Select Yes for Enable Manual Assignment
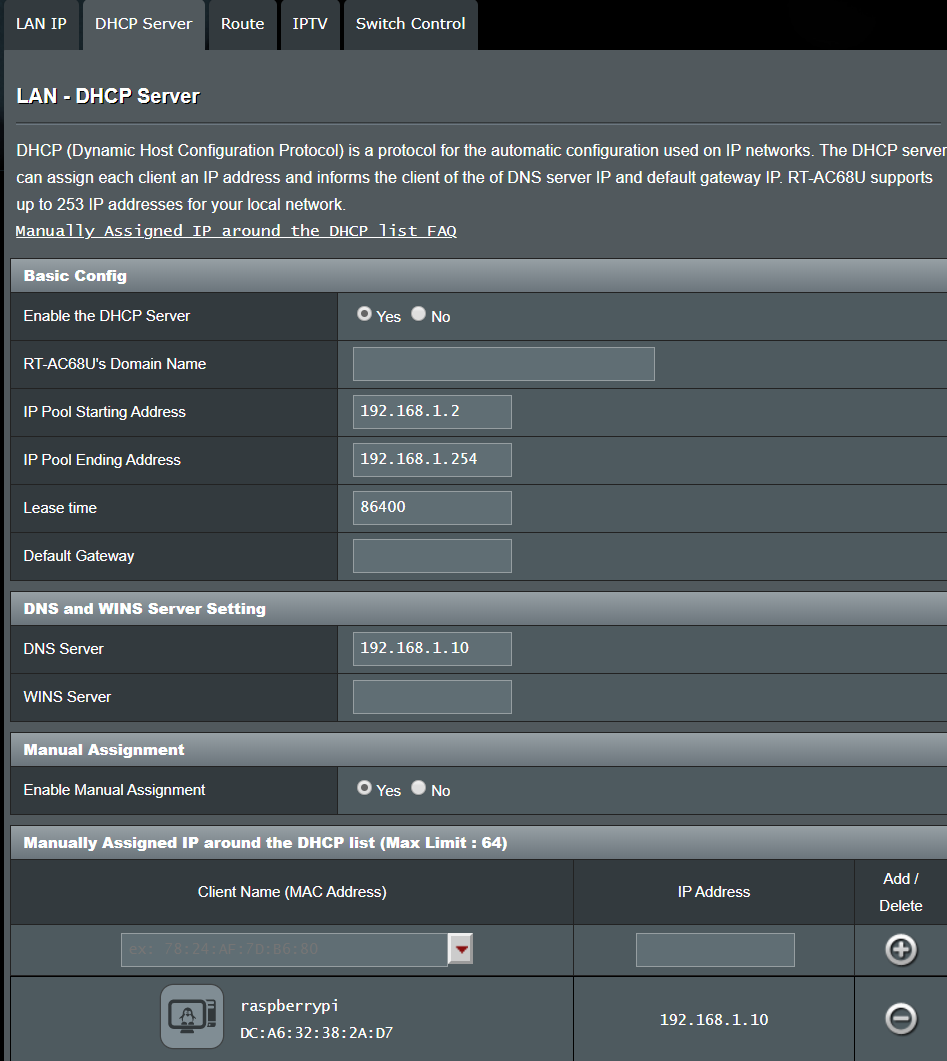Screen dimensions: 947x1061 365,788
